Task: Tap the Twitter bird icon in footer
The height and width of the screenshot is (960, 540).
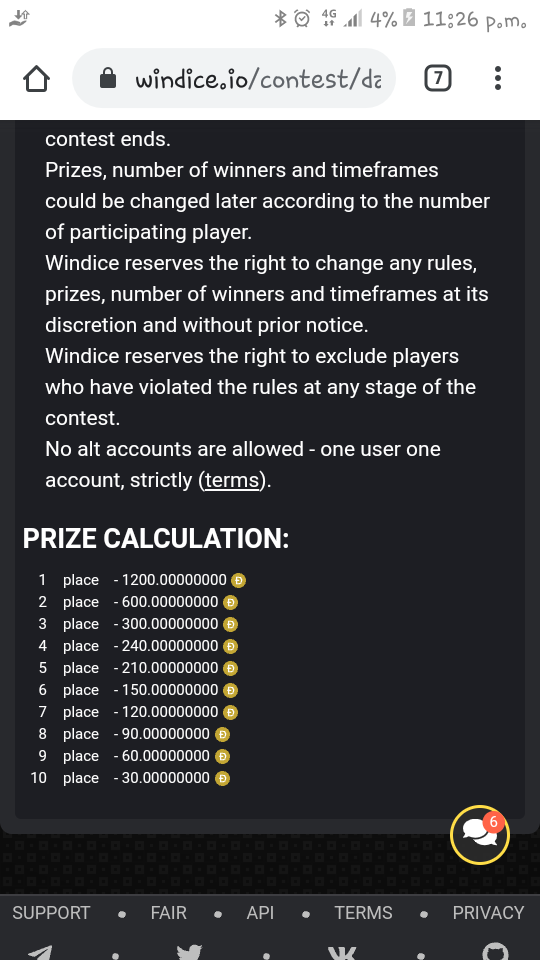Action: [189, 952]
